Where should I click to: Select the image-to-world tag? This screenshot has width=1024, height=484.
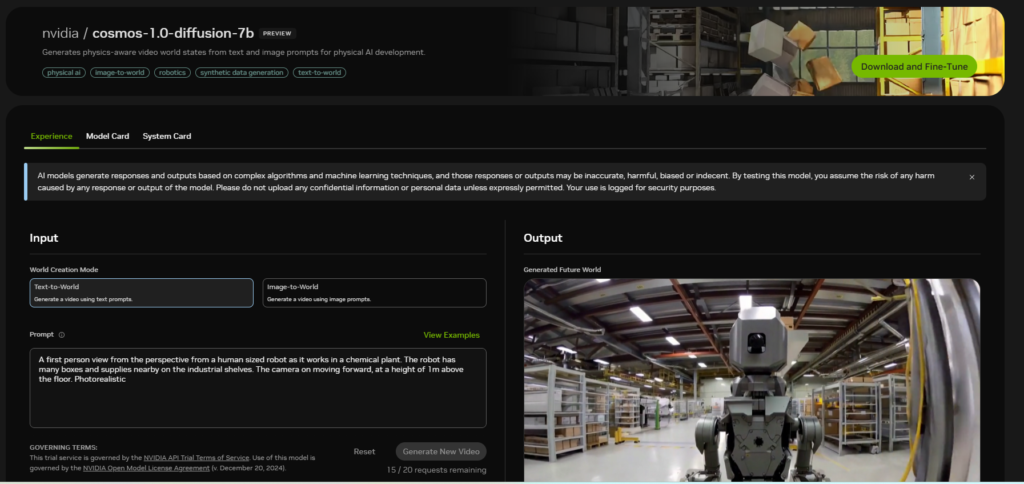click(x=119, y=72)
